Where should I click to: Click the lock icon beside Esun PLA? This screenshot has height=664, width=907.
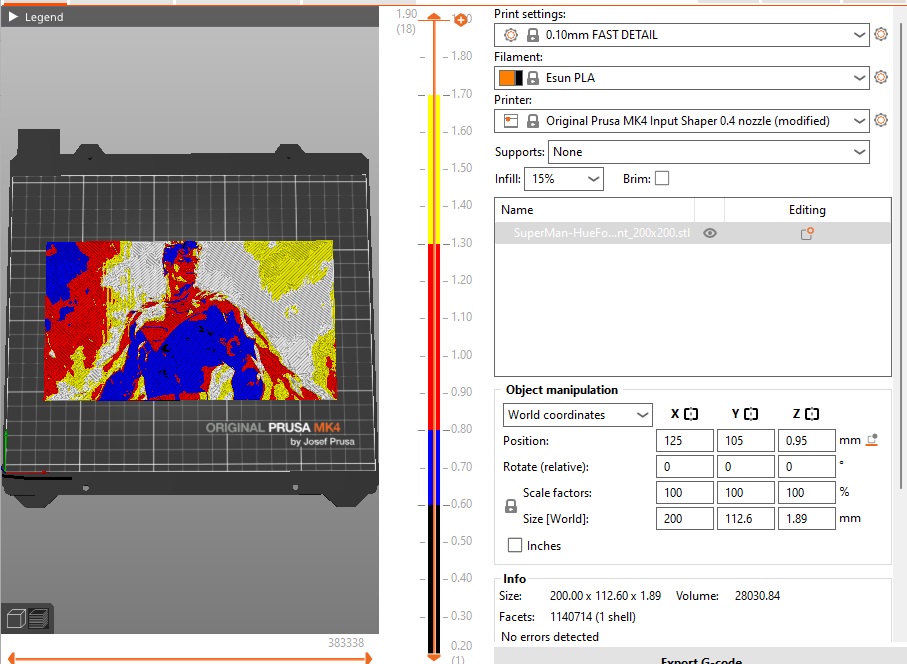pyautogui.click(x=533, y=78)
